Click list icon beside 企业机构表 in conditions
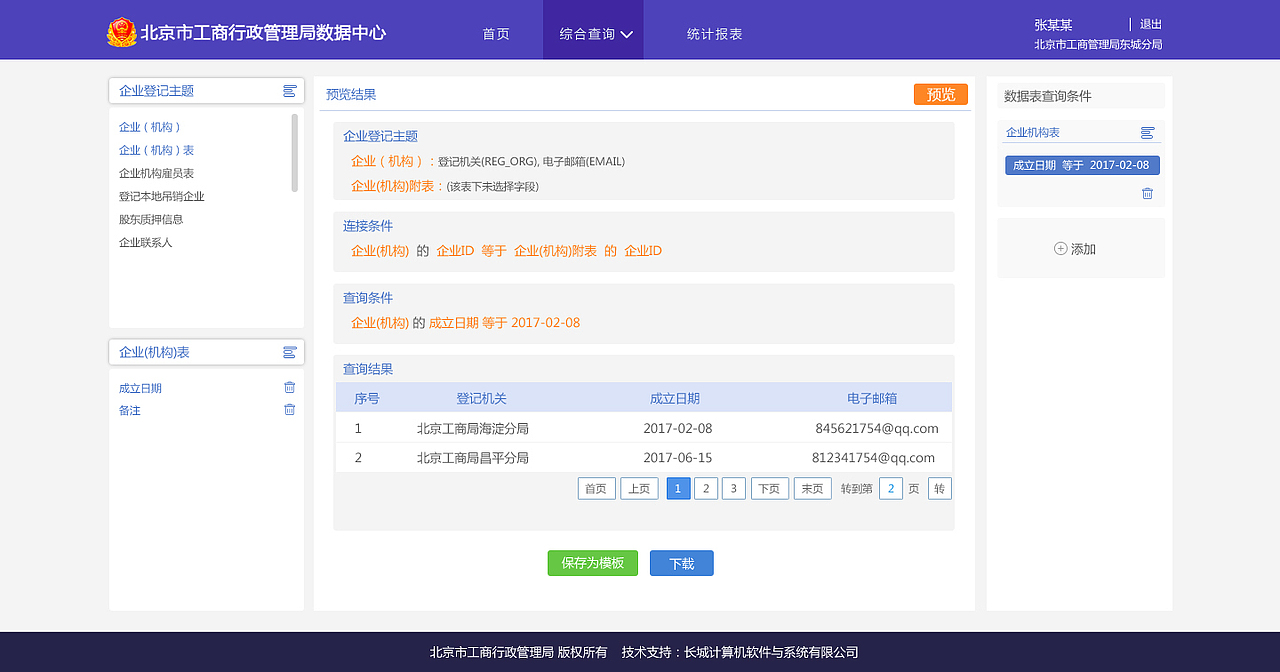This screenshot has width=1280, height=672. (1148, 133)
